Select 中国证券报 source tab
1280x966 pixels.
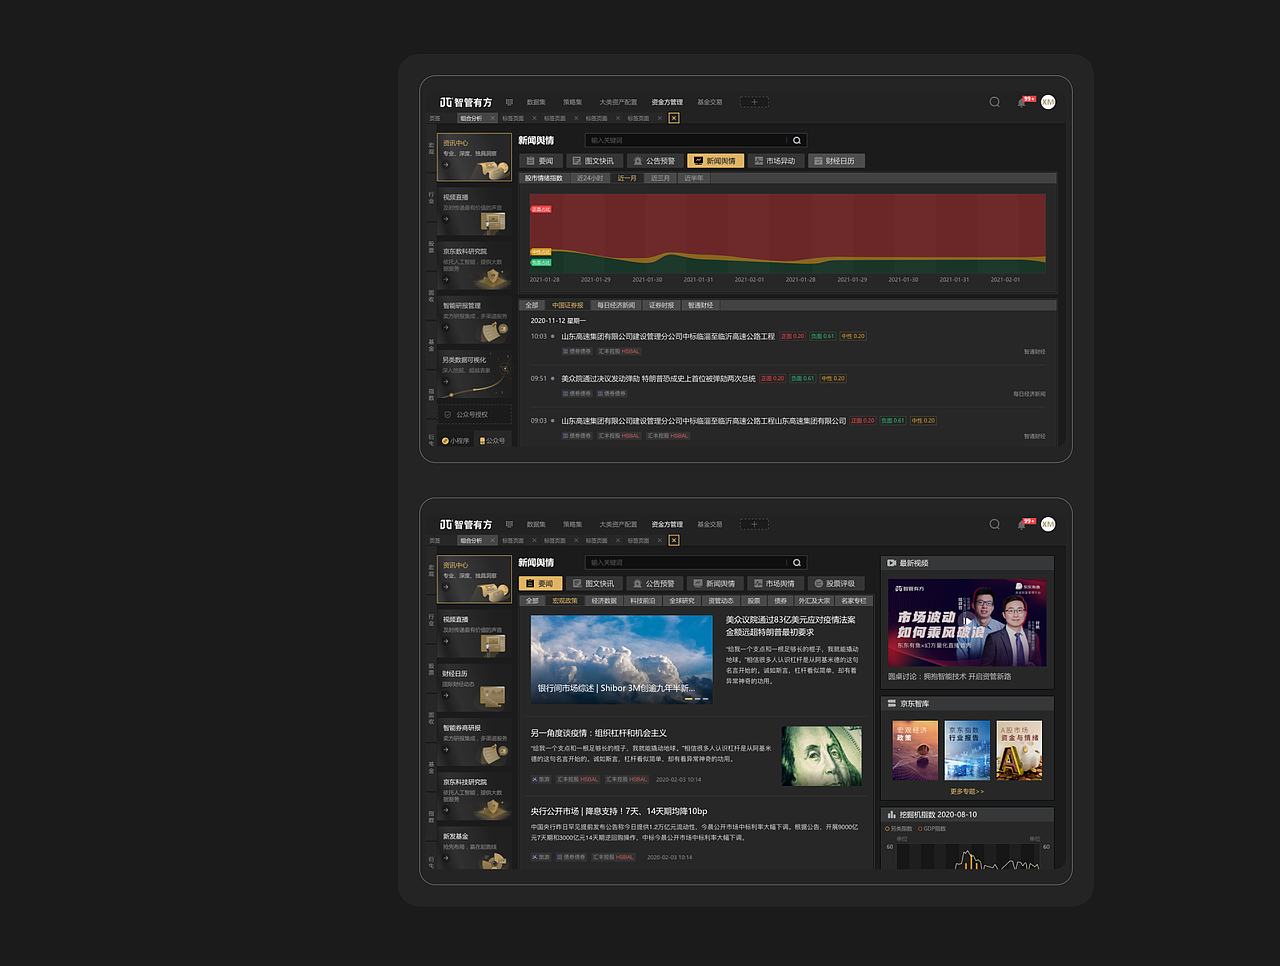568,305
